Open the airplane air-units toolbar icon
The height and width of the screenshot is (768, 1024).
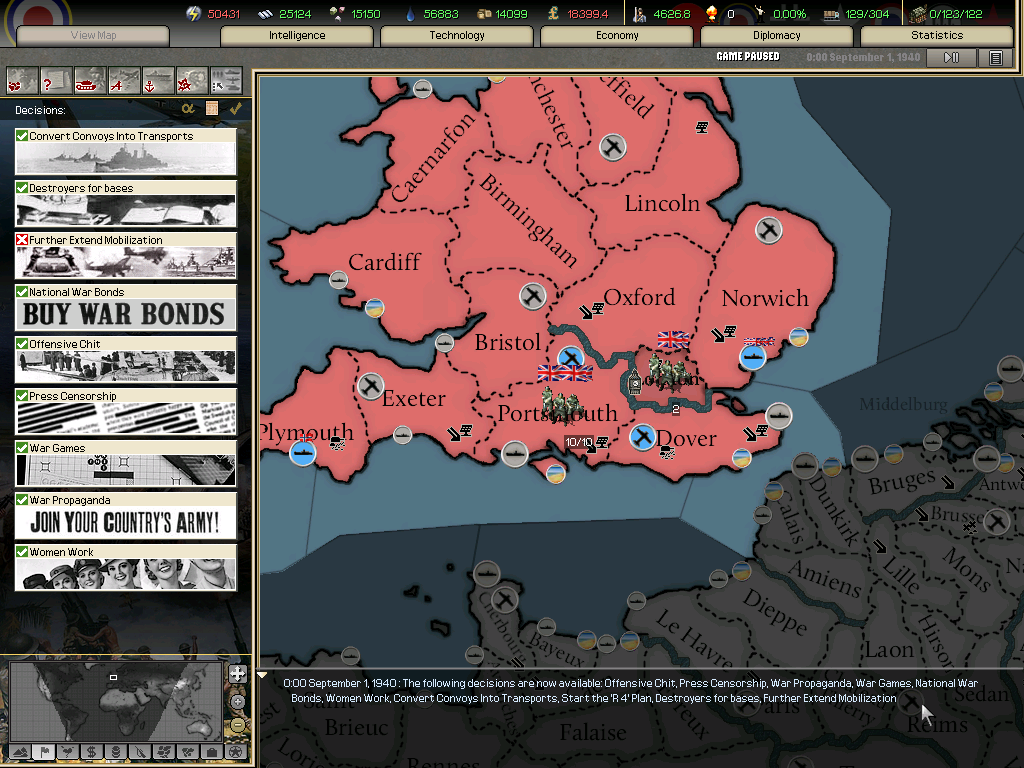coord(123,82)
